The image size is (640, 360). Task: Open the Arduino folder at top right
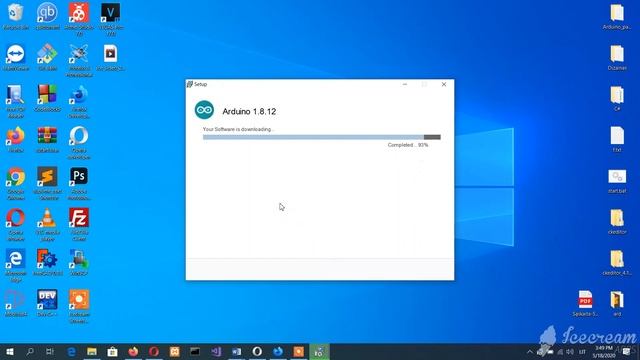click(617, 13)
